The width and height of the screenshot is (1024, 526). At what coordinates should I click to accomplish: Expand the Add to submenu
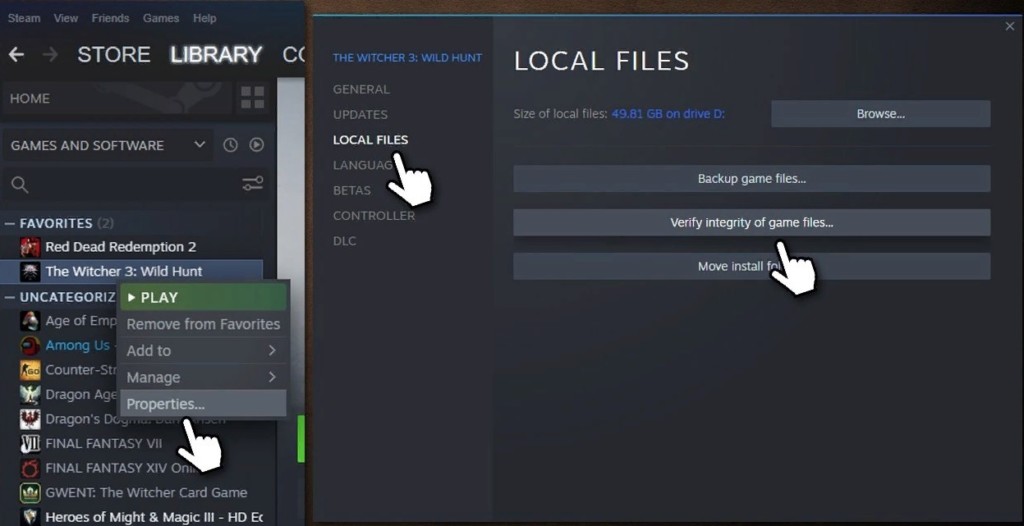click(203, 351)
